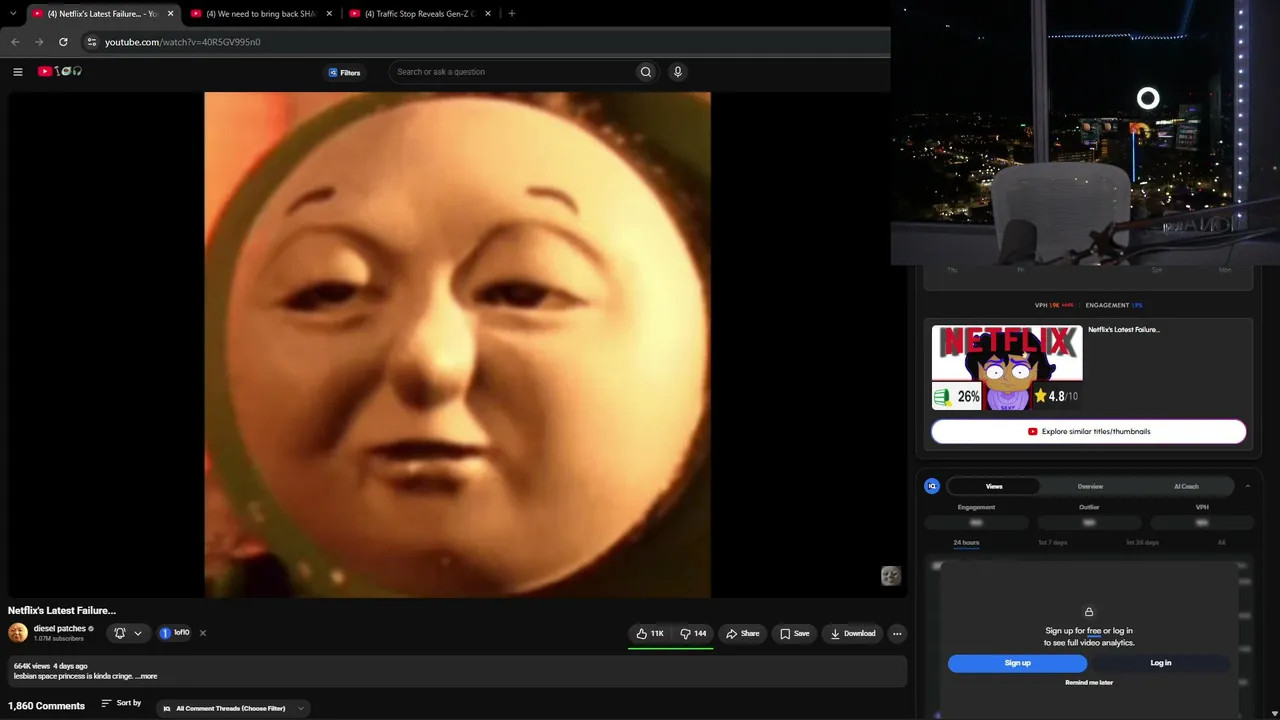Select the YouTube URL in address bar

pos(183,42)
